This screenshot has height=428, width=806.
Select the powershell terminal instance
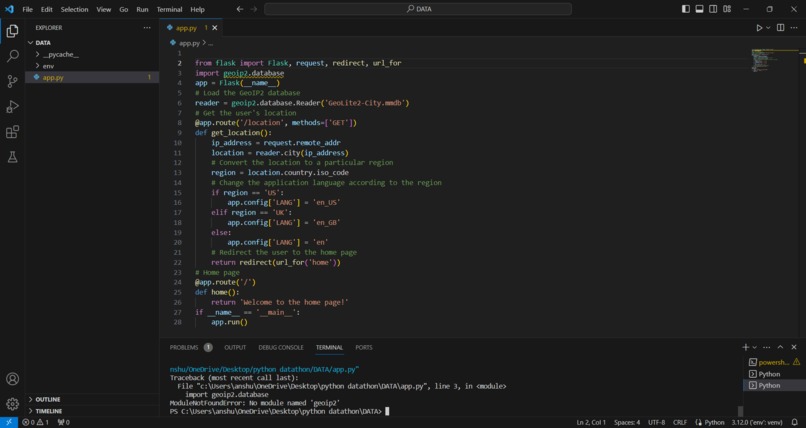(774, 362)
